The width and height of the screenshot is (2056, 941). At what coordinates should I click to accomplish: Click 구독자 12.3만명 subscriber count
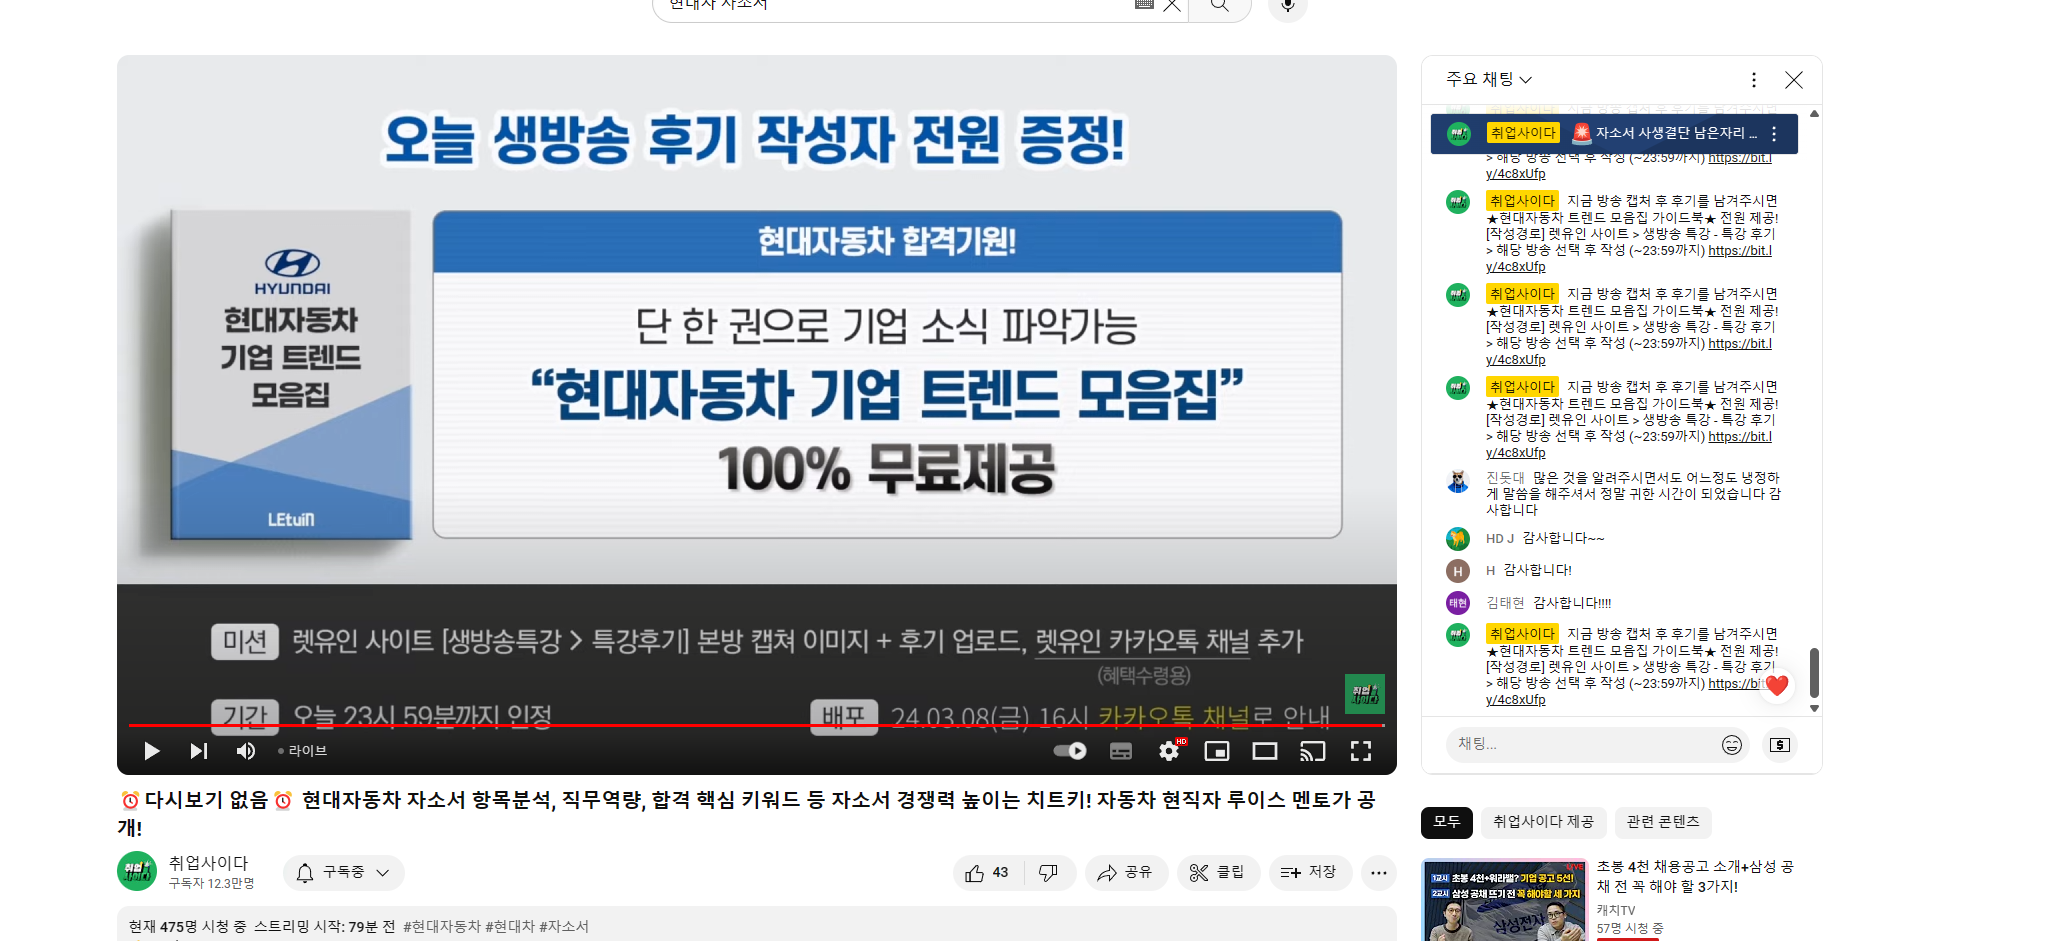click(x=211, y=883)
